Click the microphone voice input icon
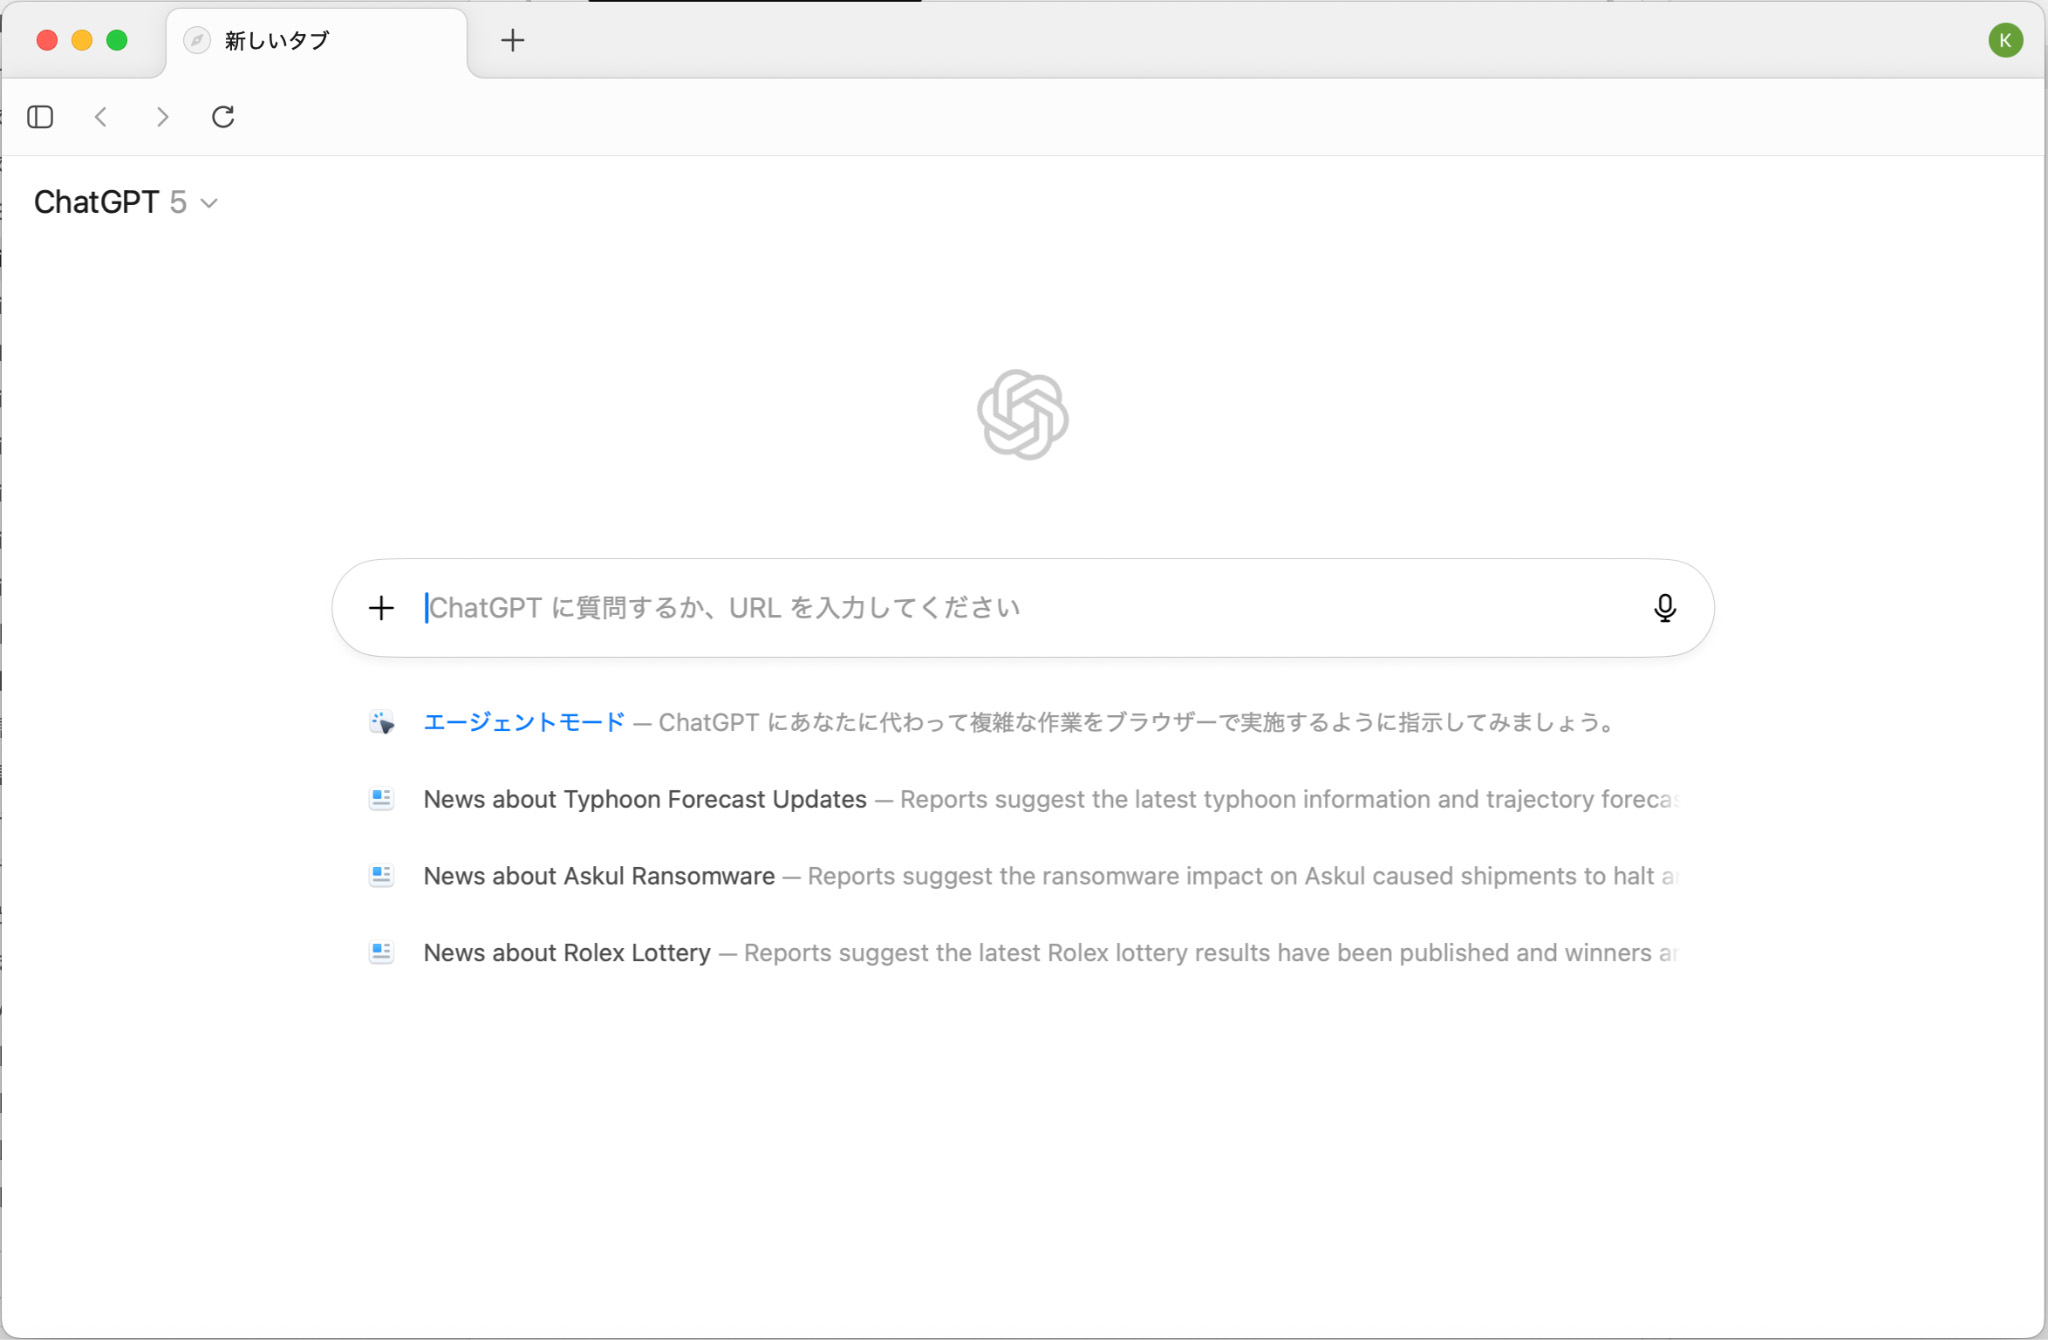 tap(1664, 608)
